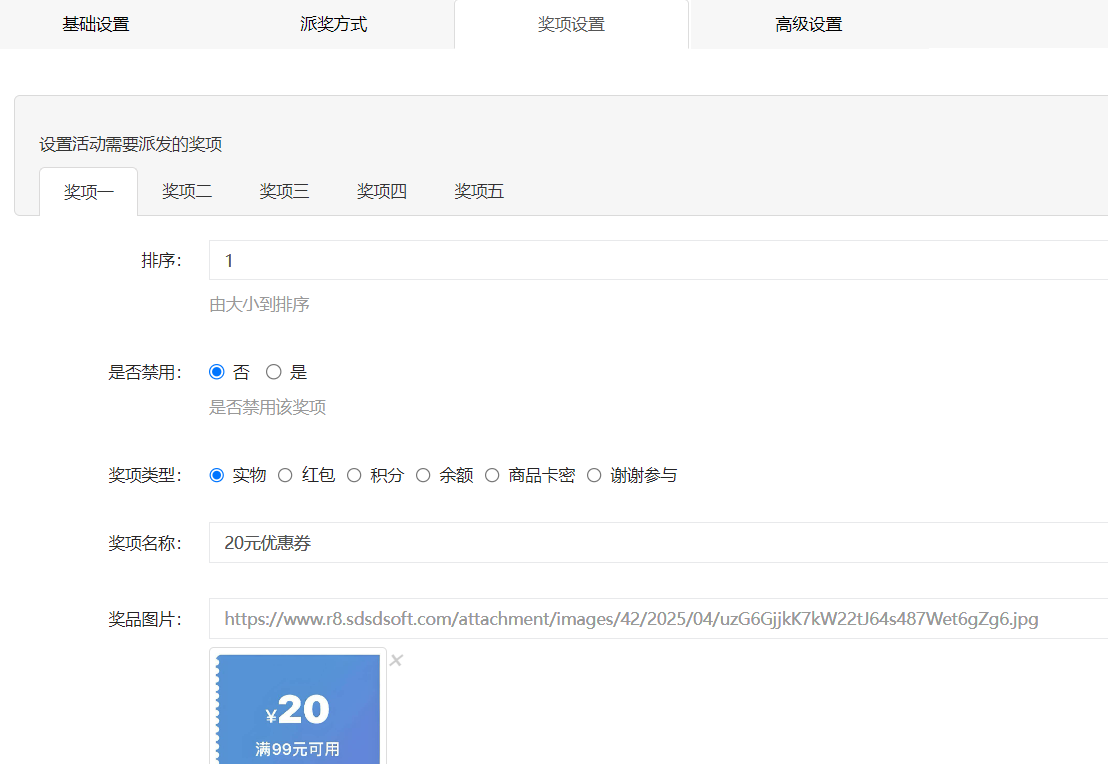Switch to 奖项三 sub-tab
This screenshot has height=764, width=1108.
tap(284, 191)
